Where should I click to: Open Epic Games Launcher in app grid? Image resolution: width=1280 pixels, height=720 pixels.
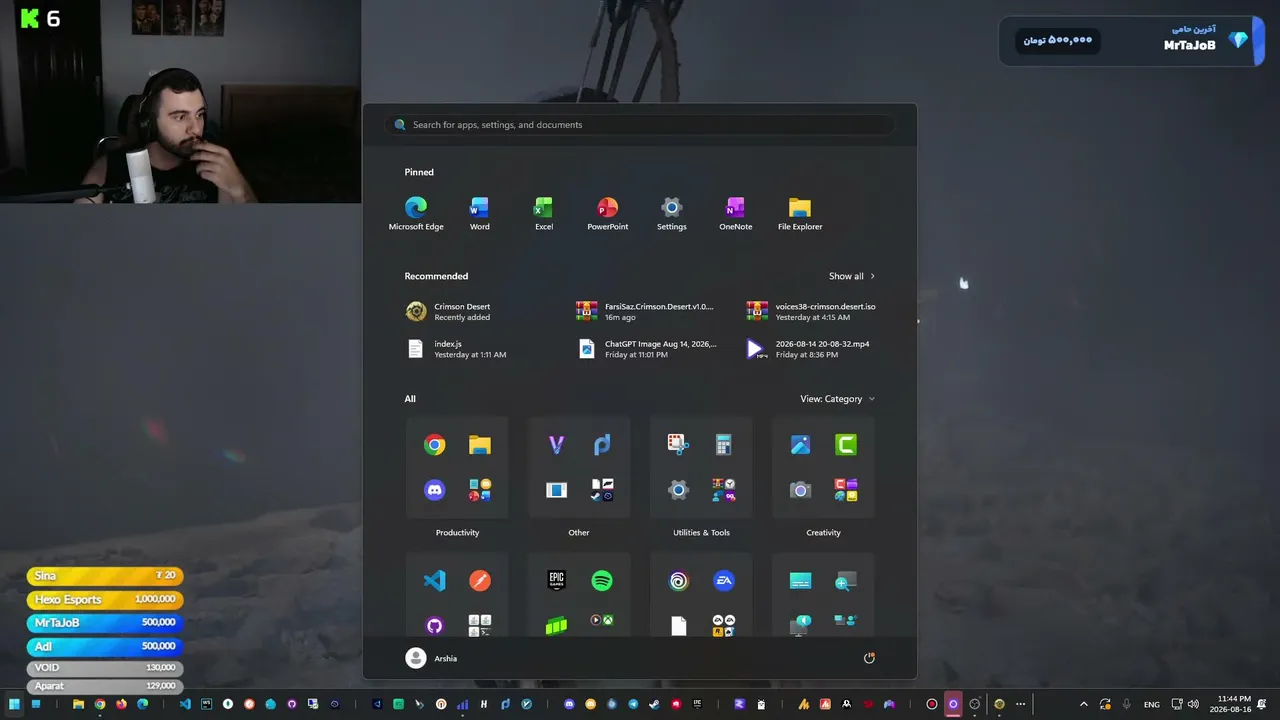556,581
